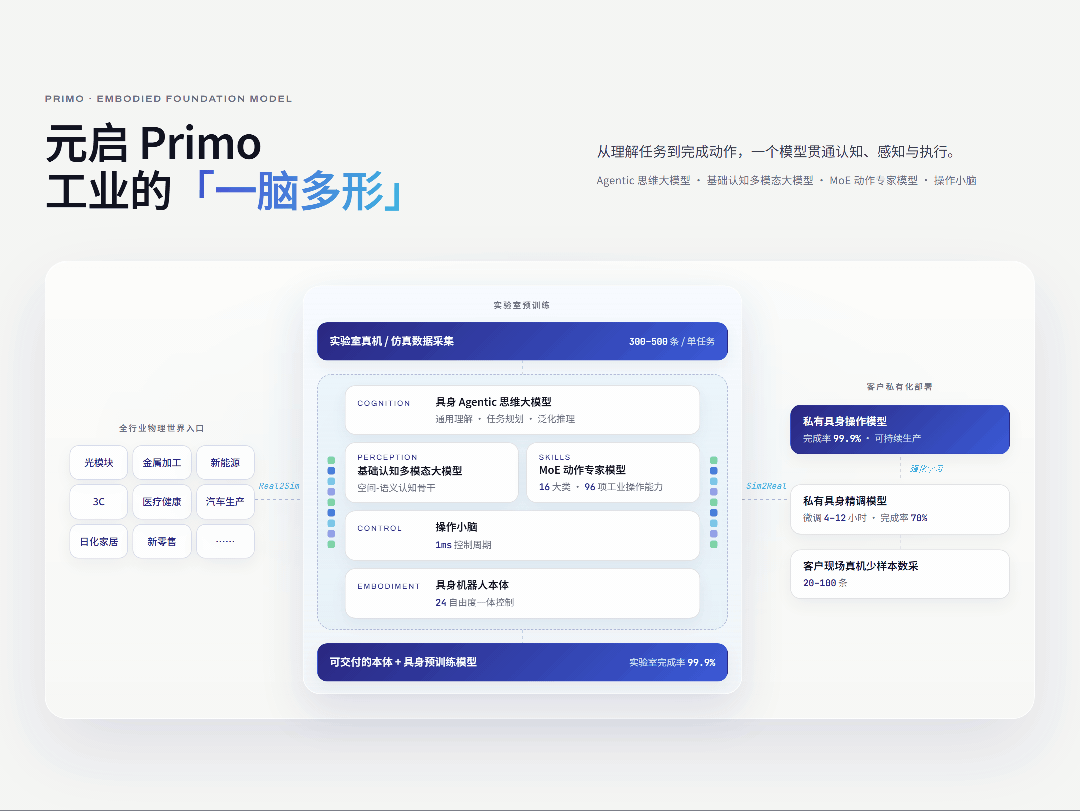Click the 300-500 条 / 单任务 text
Screen dimensions: 1080x811
pos(672,341)
